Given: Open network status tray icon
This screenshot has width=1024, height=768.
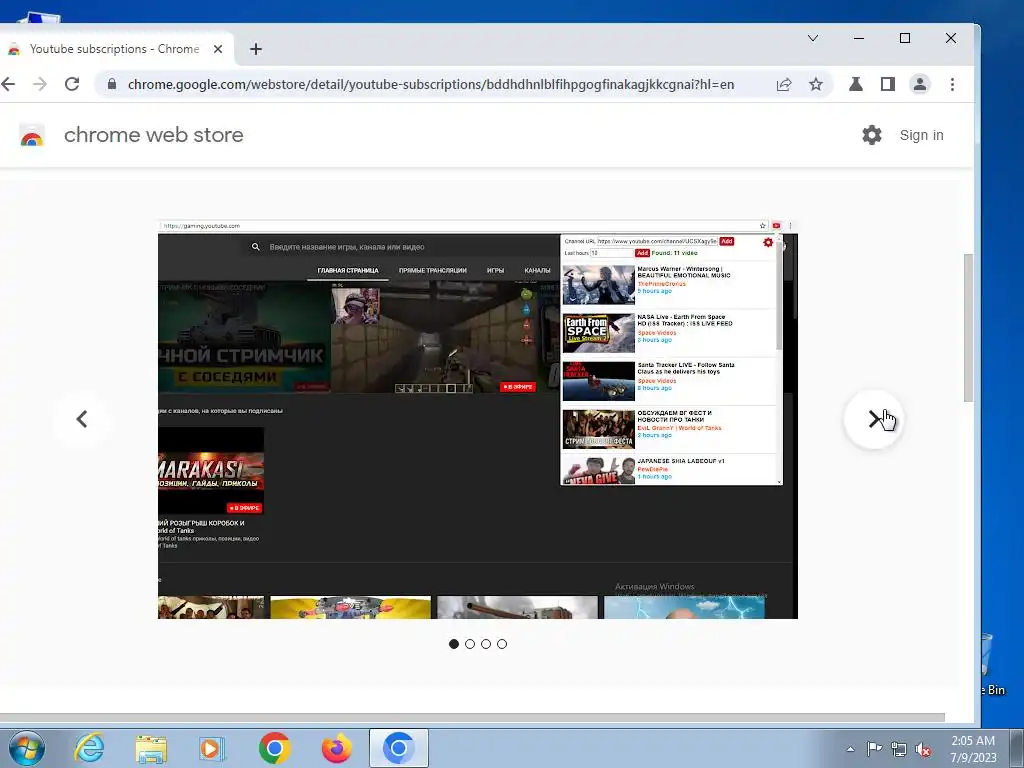Looking at the screenshot, I should tap(899, 749).
